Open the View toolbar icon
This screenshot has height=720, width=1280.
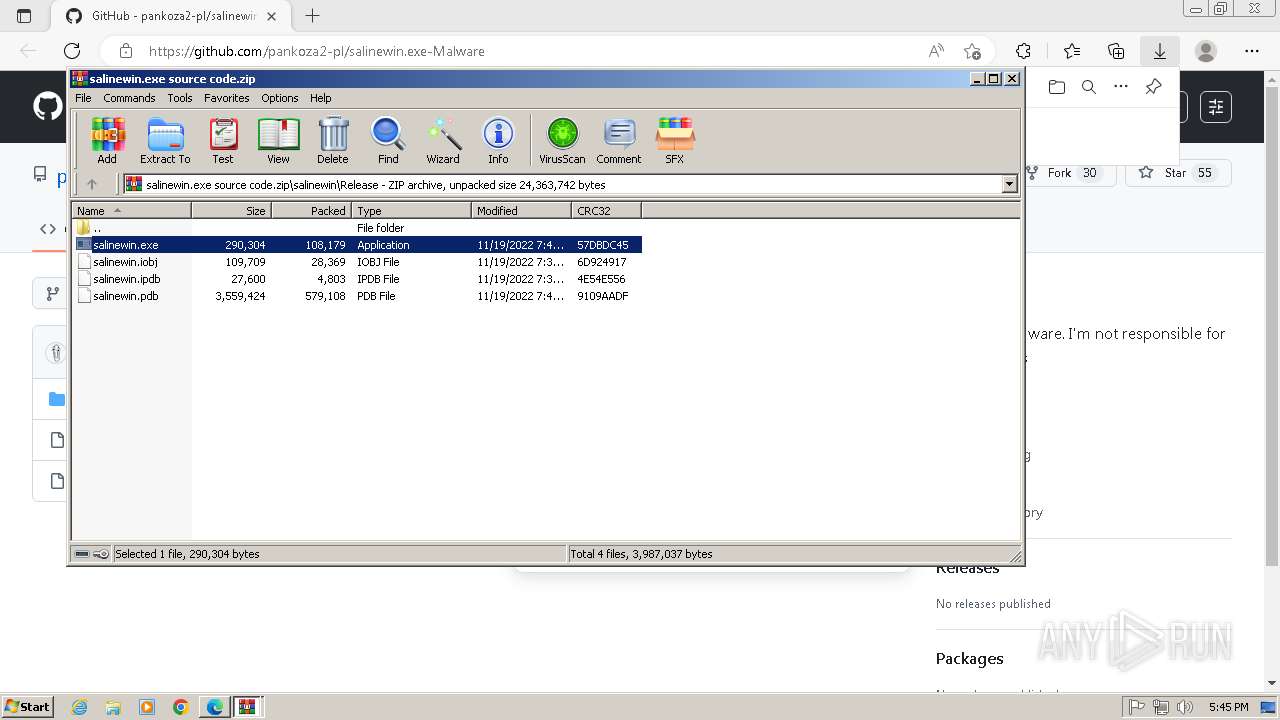[278, 140]
